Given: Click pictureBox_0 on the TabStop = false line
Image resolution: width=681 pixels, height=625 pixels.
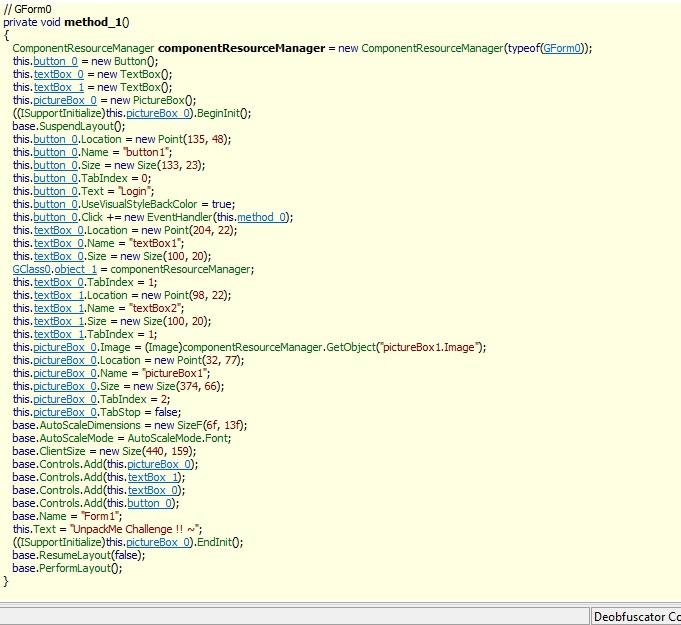Looking at the screenshot, I should click(65, 412).
